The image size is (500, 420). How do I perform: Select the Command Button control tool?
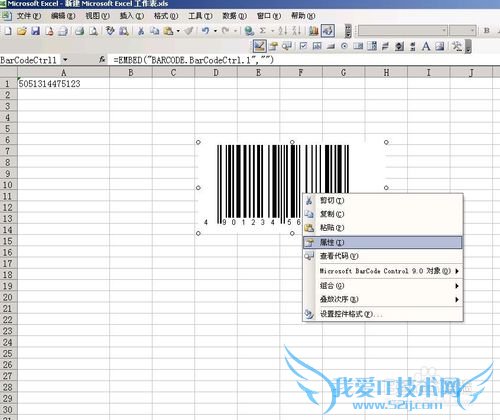point(331,46)
